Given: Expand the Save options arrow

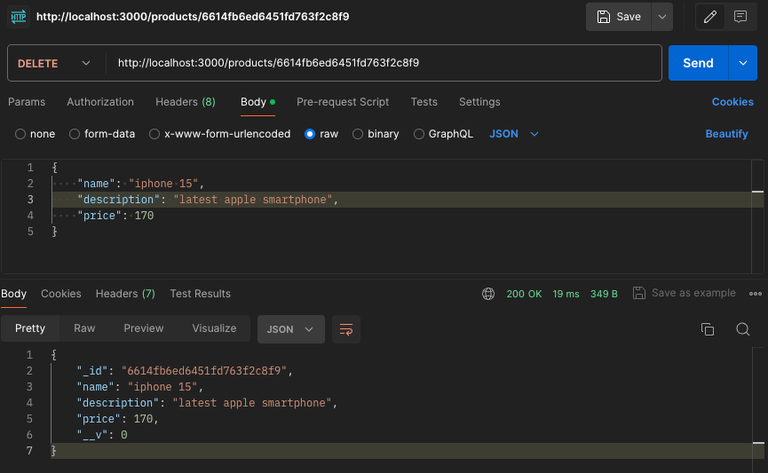Looking at the screenshot, I should (662, 17).
